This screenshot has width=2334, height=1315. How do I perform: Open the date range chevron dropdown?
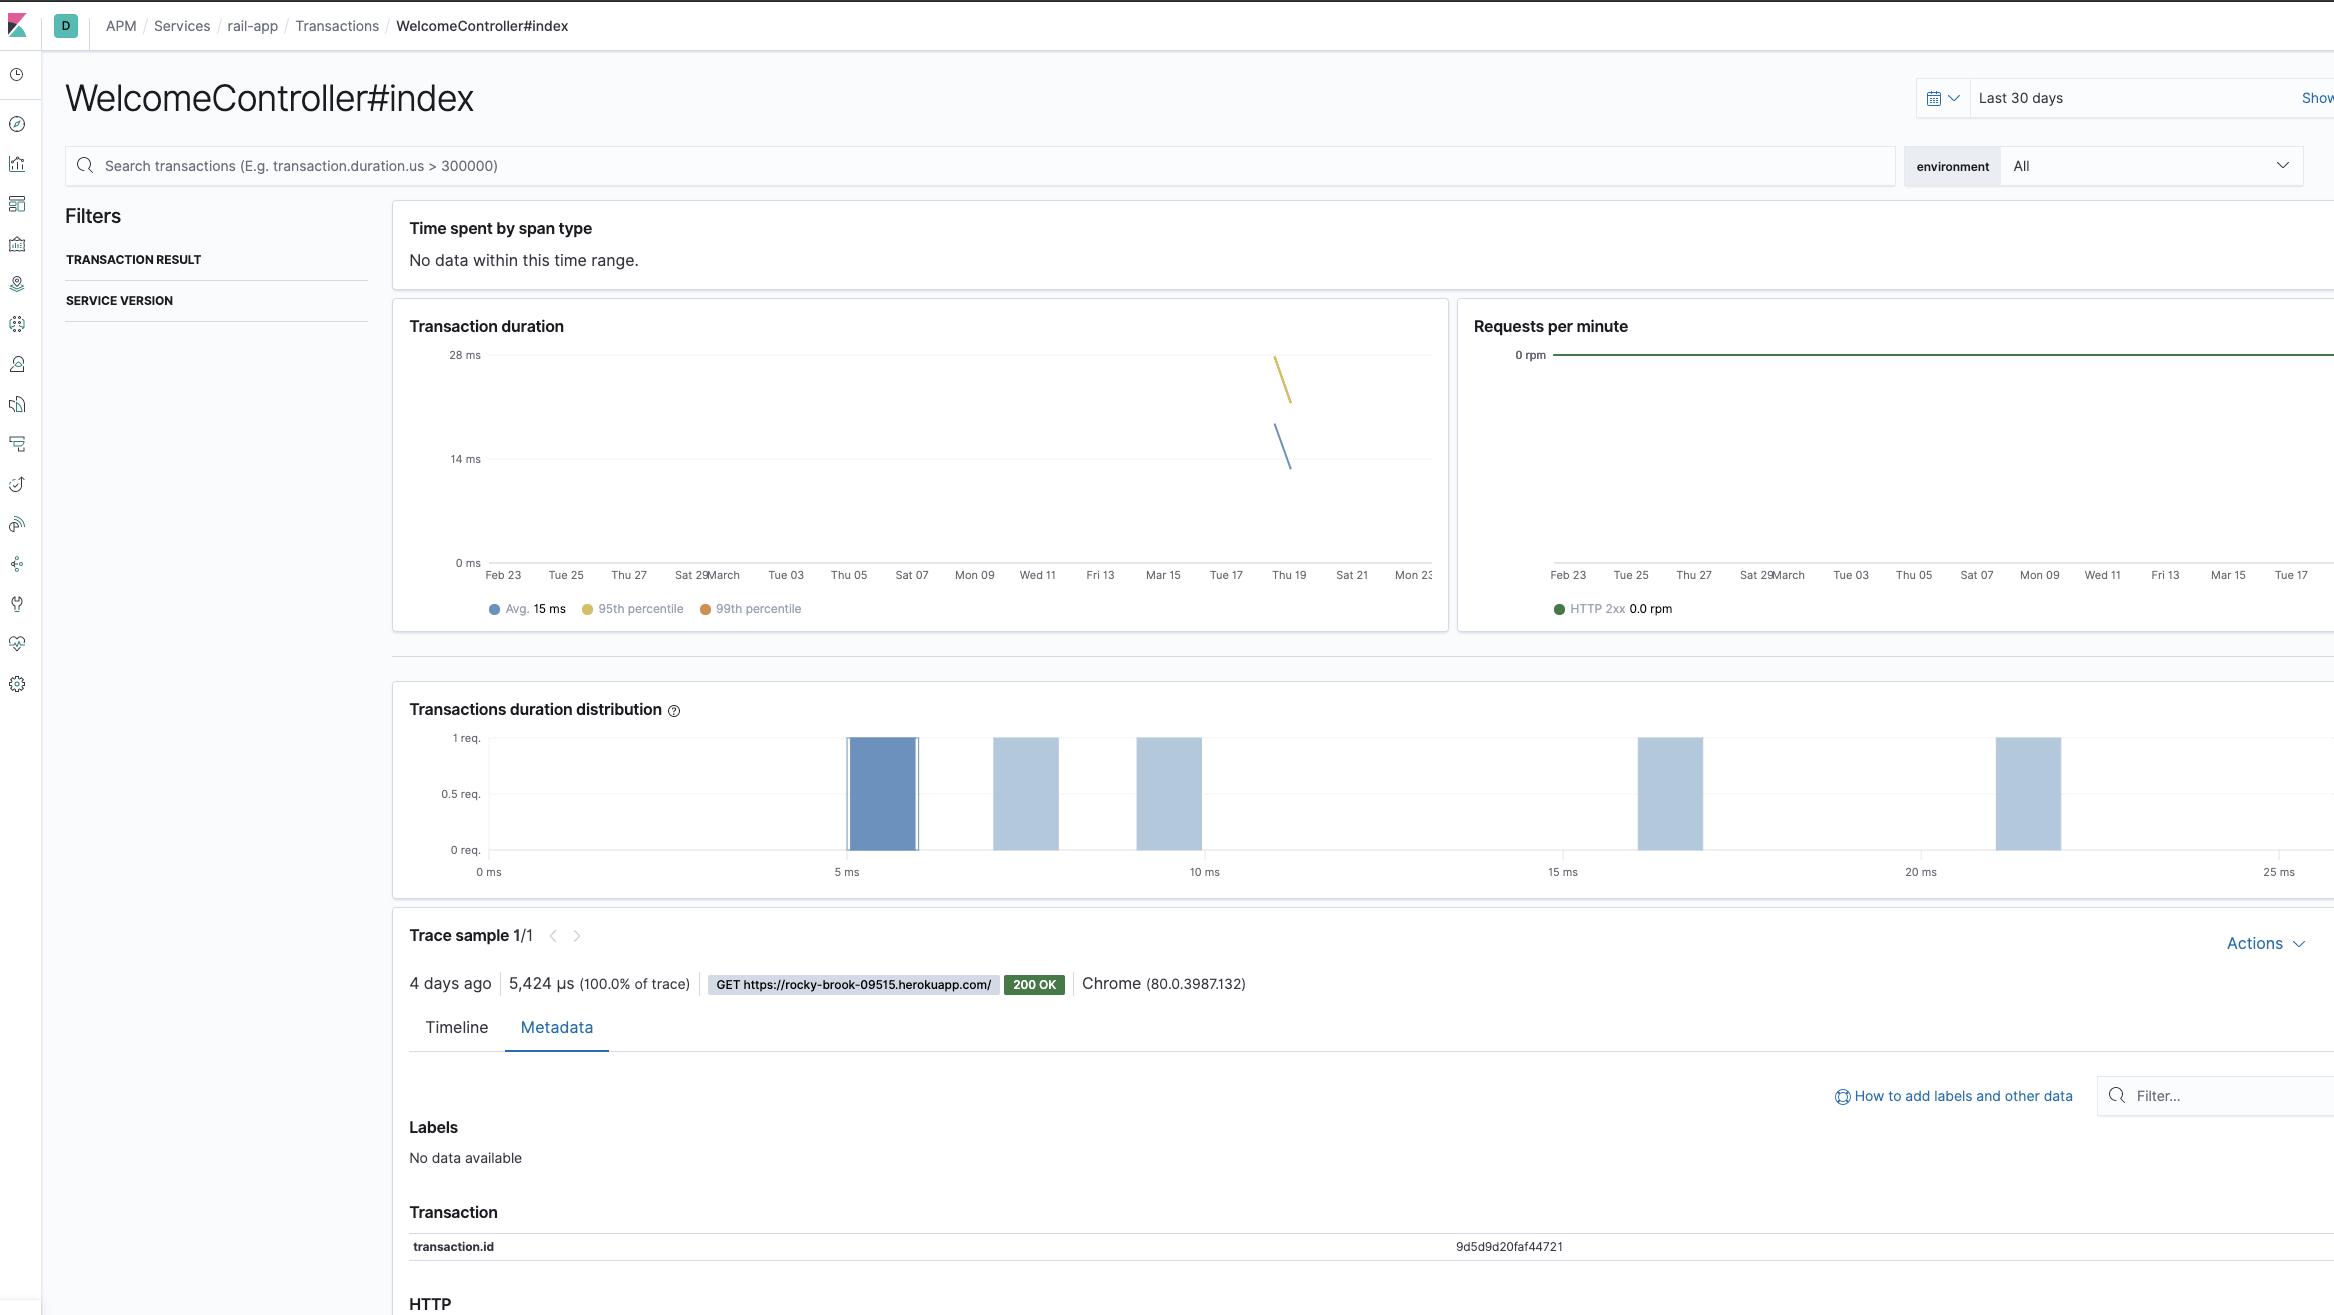pyautogui.click(x=1955, y=97)
